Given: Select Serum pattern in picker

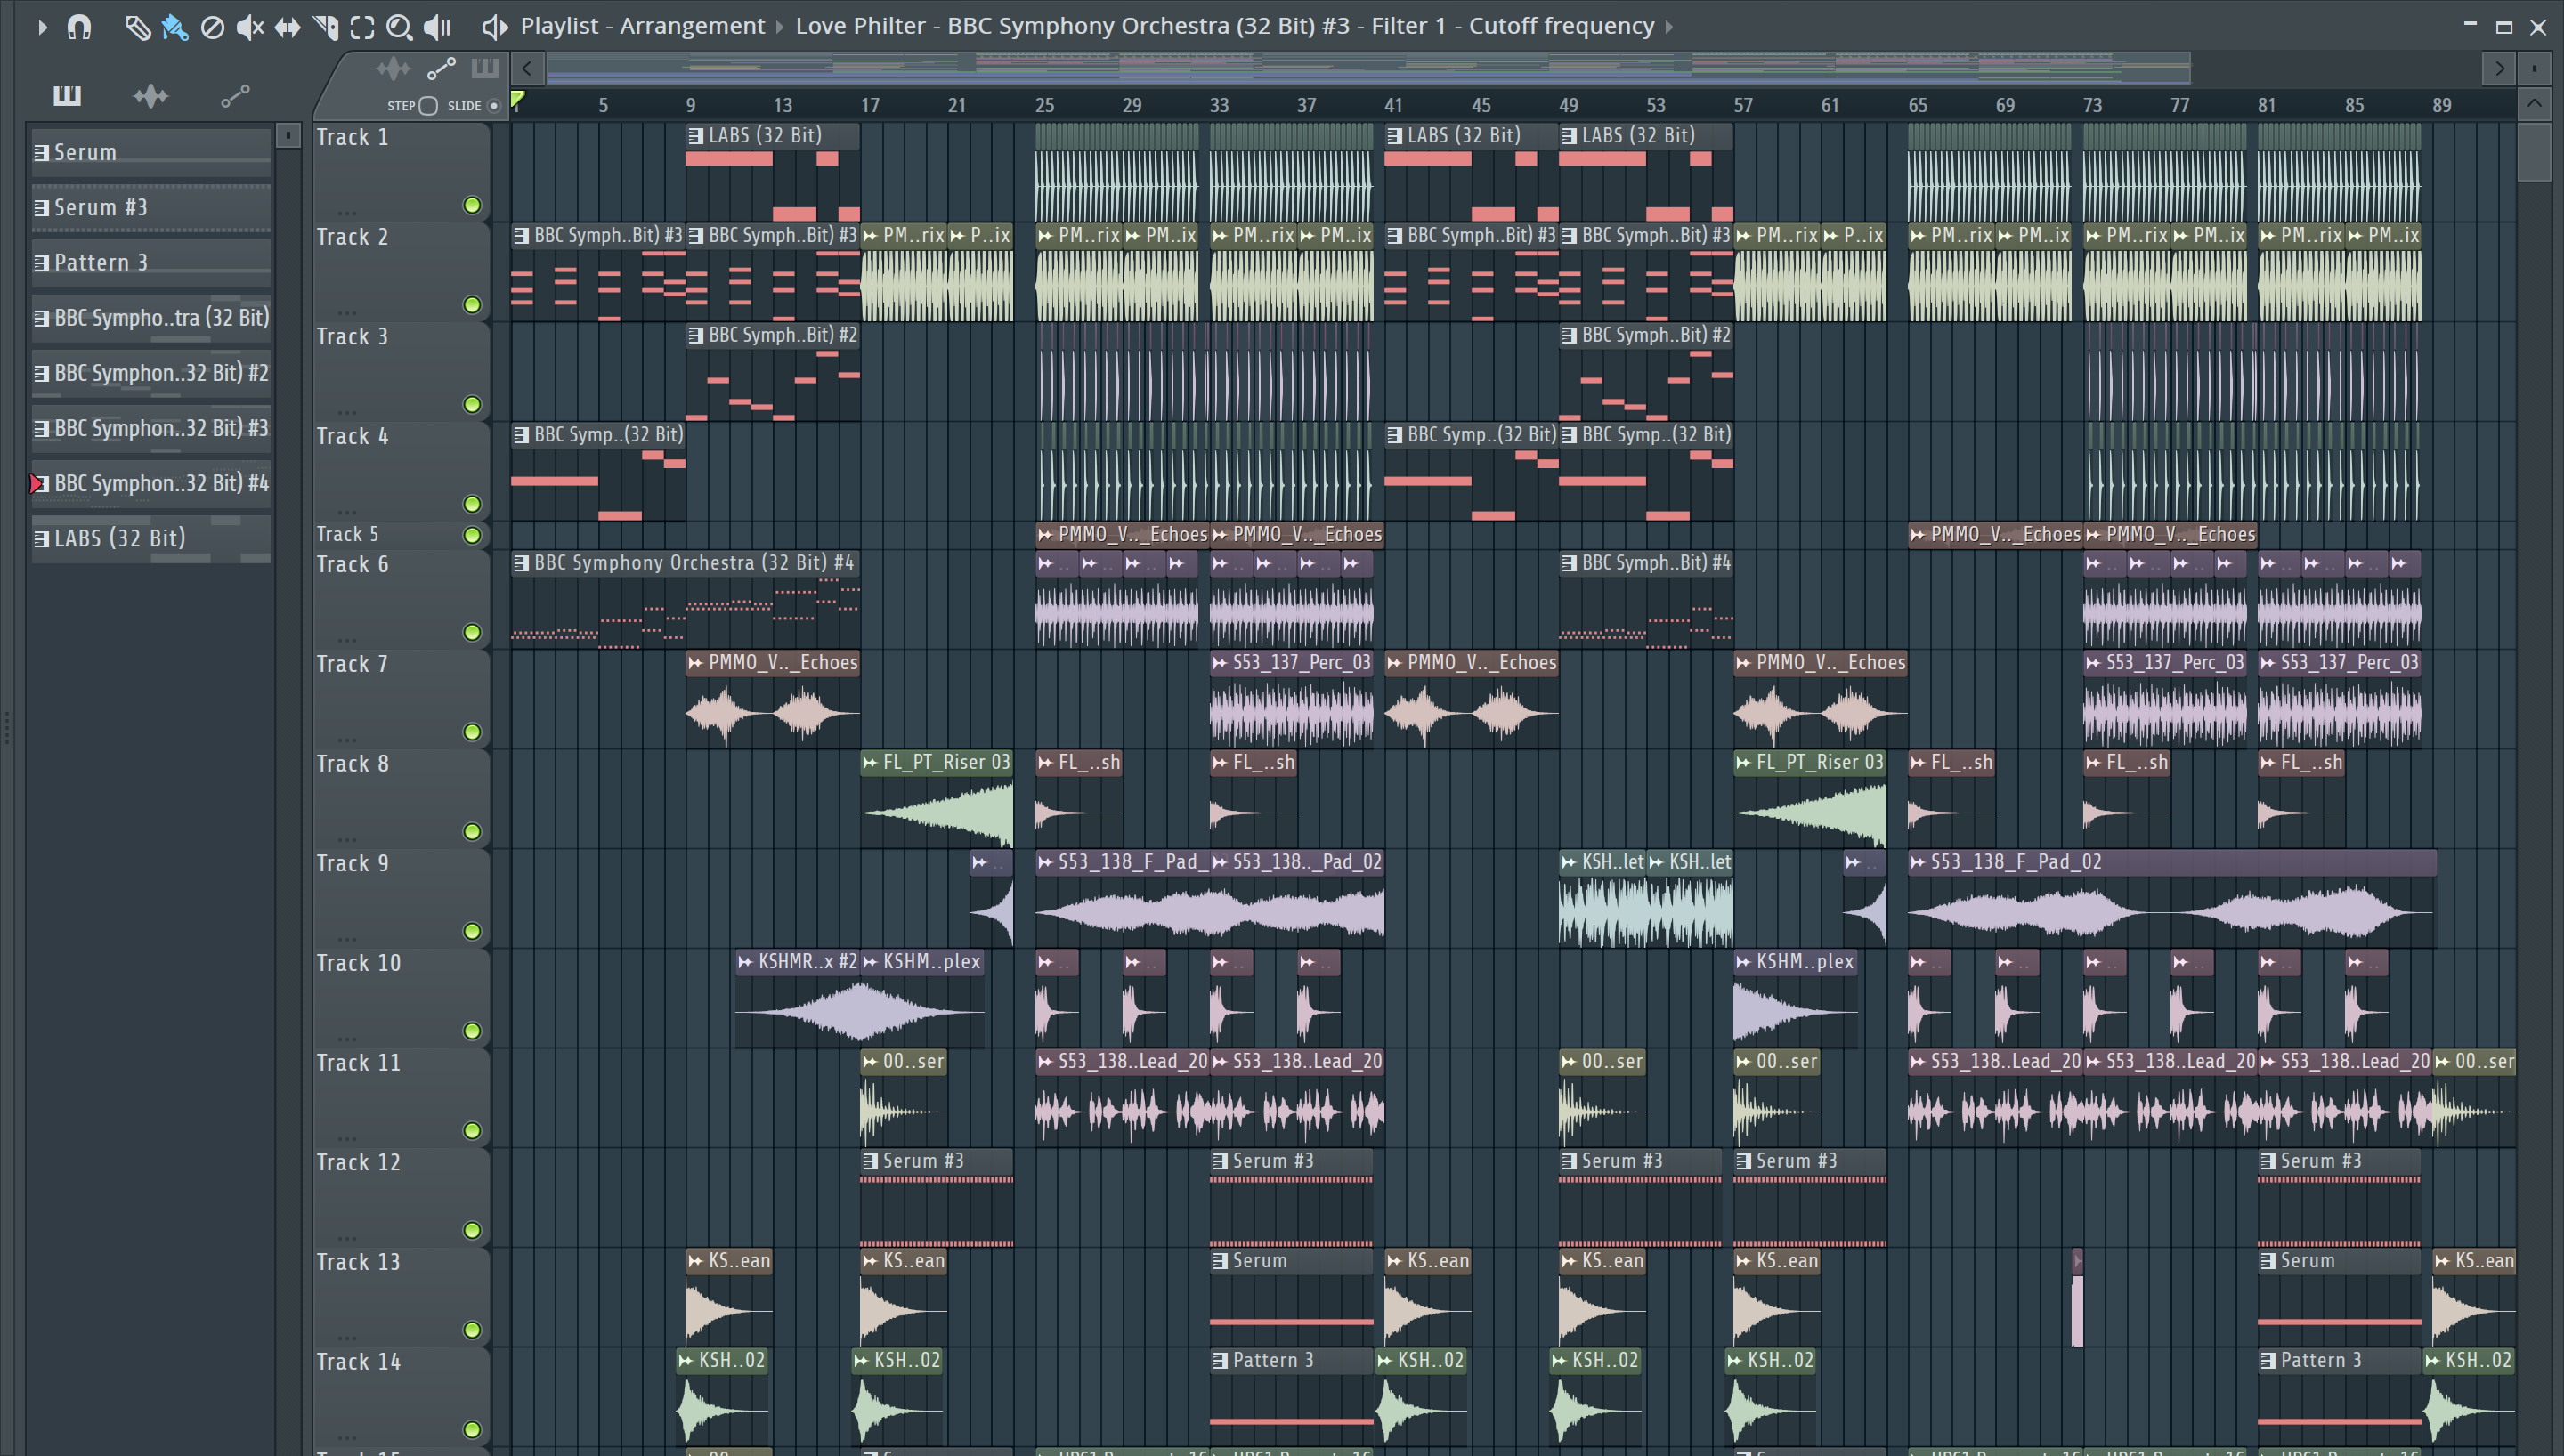Looking at the screenshot, I should coord(151,152).
